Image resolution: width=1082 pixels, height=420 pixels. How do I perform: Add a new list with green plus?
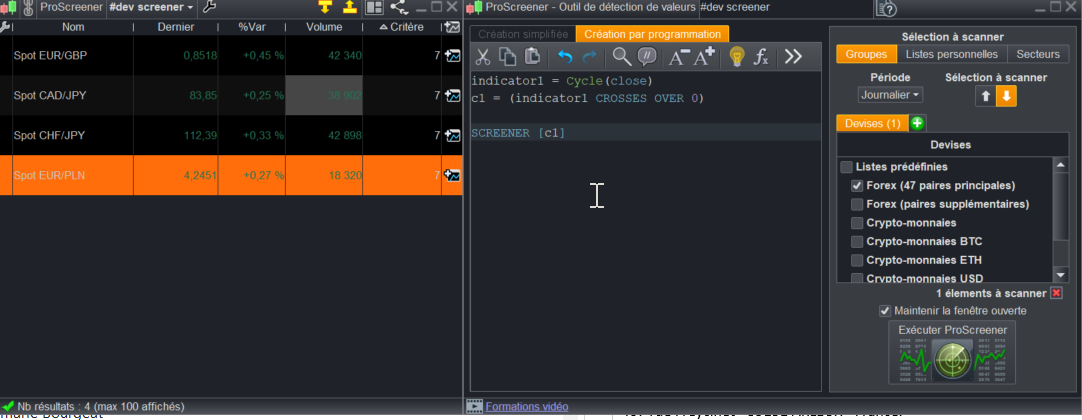click(x=917, y=123)
